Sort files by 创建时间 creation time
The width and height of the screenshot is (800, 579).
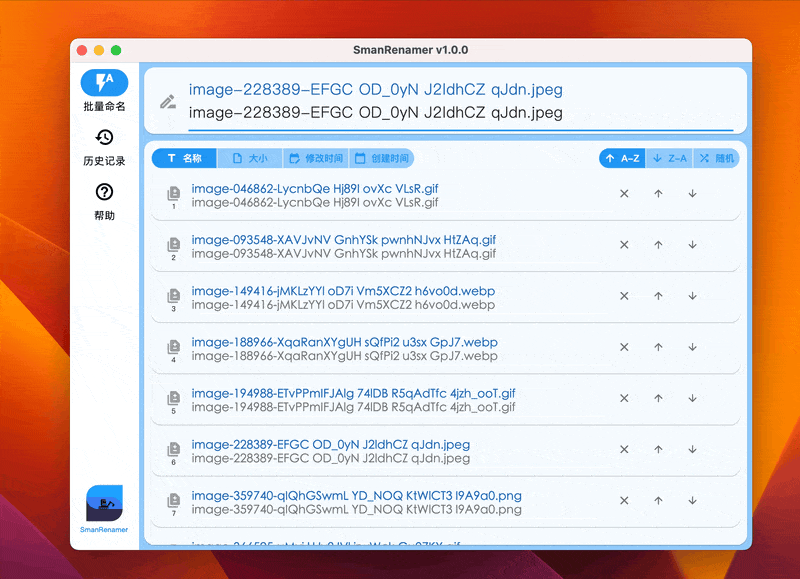381,158
